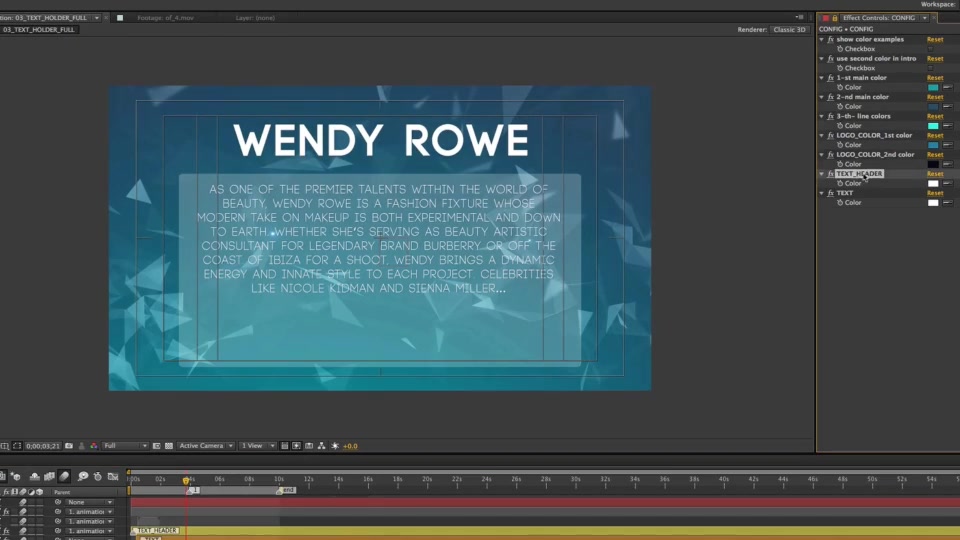
Task: Click the 0;00;03;21 timecode field
Action: 42,446
